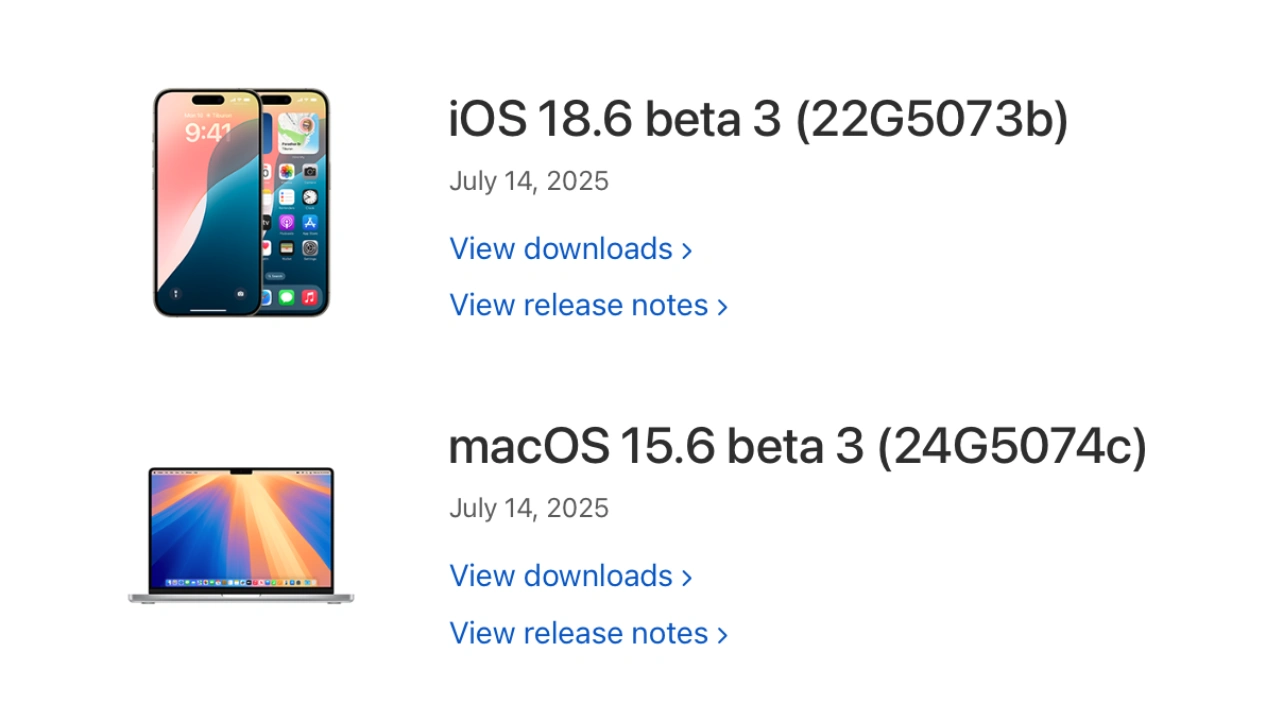The width and height of the screenshot is (1280, 720).
Task: Click the camera shortcut on iPhone lock screen
Action: [x=238, y=294]
